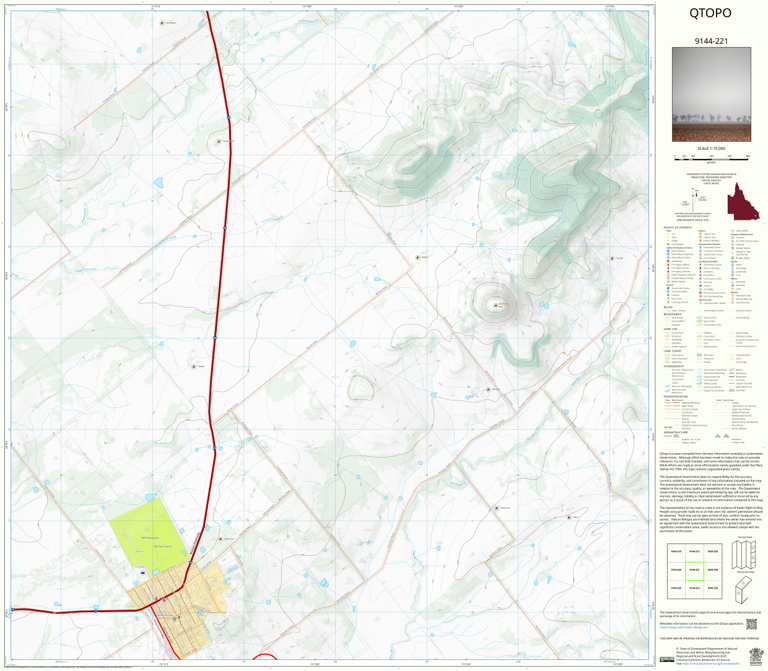768x671 pixels.
Task: Open the qtopo.information.qld.gov.au link
Action: pos(683,626)
